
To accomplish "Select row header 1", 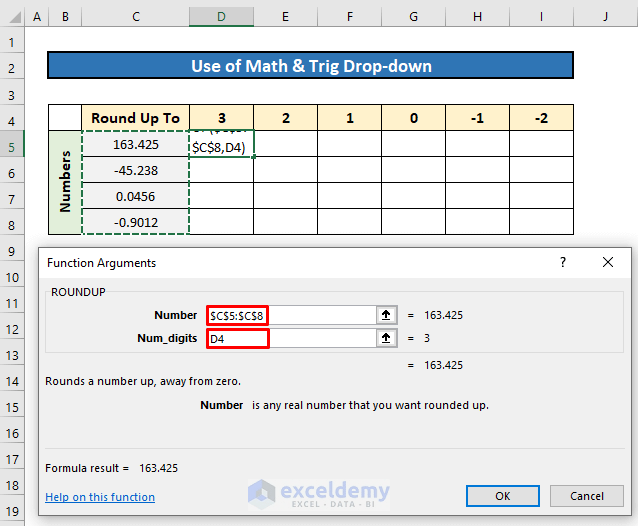I will pyautogui.click(x=12, y=42).
